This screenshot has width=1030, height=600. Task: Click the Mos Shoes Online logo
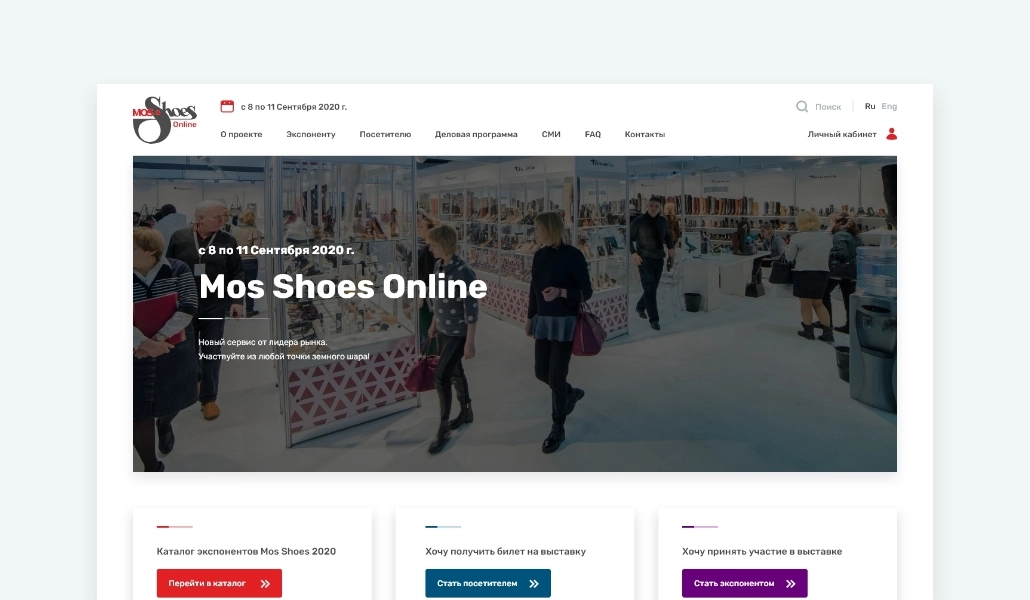pos(164,120)
